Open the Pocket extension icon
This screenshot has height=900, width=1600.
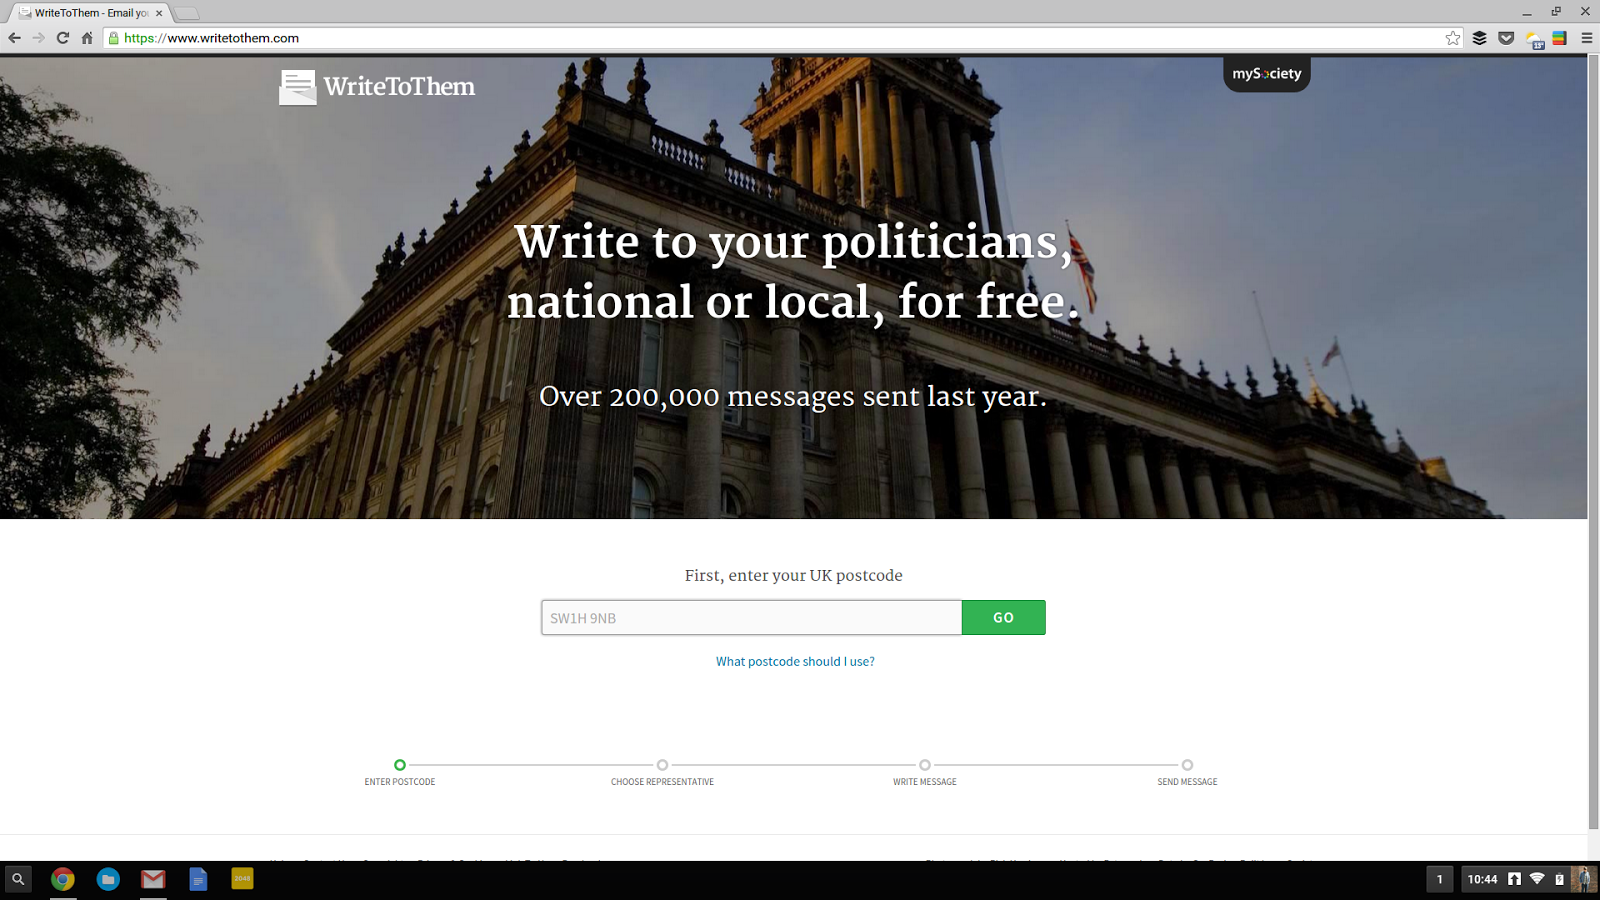pos(1506,38)
